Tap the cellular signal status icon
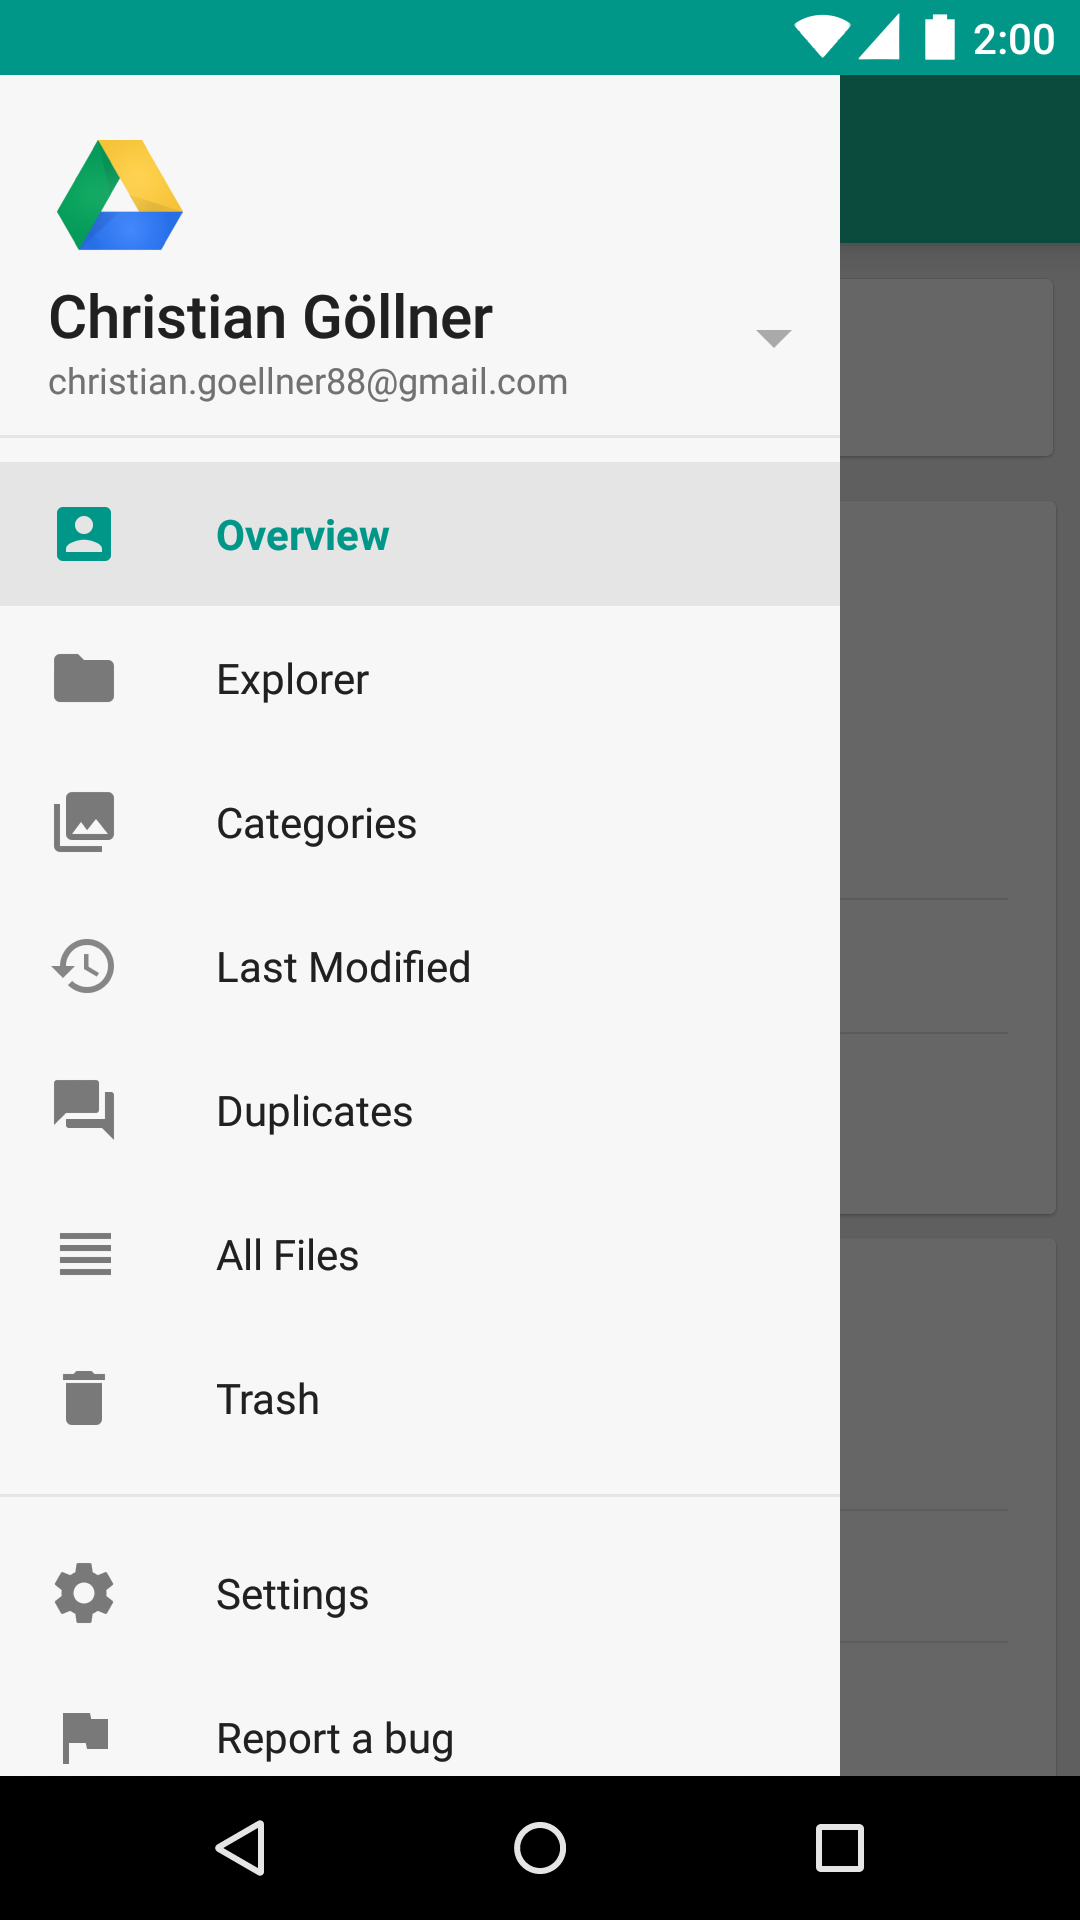The height and width of the screenshot is (1920, 1080). click(x=879, y=37)
